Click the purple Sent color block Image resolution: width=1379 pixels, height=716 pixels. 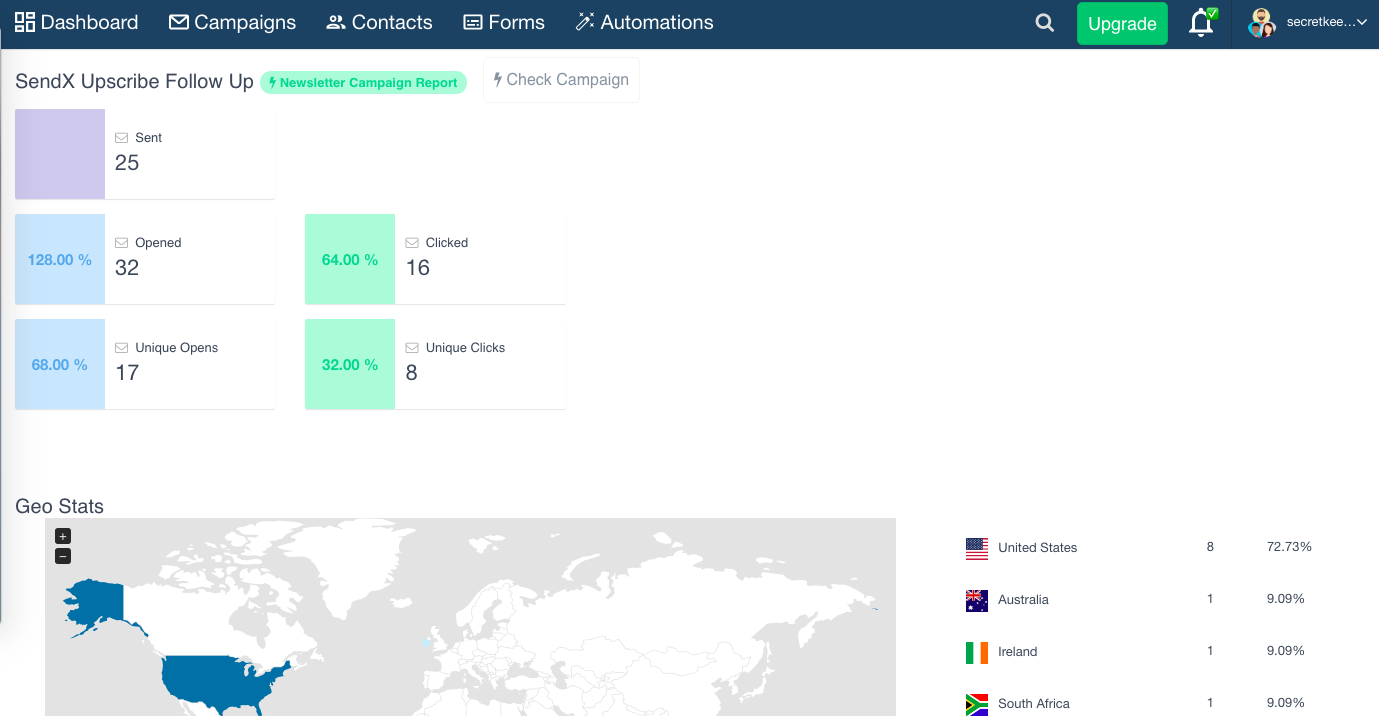pos(60,154)
